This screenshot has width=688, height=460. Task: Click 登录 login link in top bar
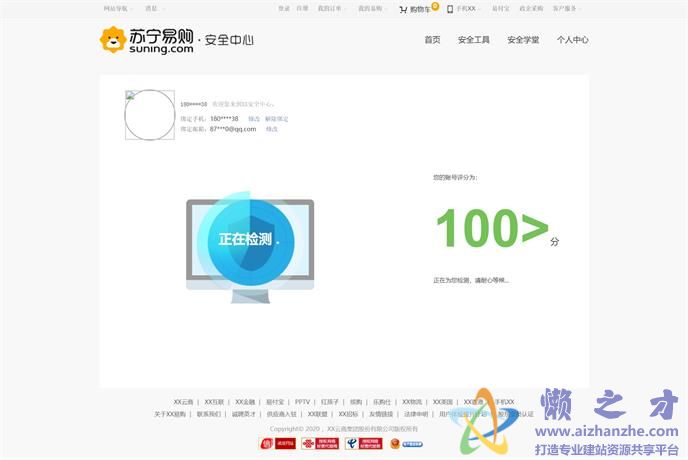click(x=284, y=8)
